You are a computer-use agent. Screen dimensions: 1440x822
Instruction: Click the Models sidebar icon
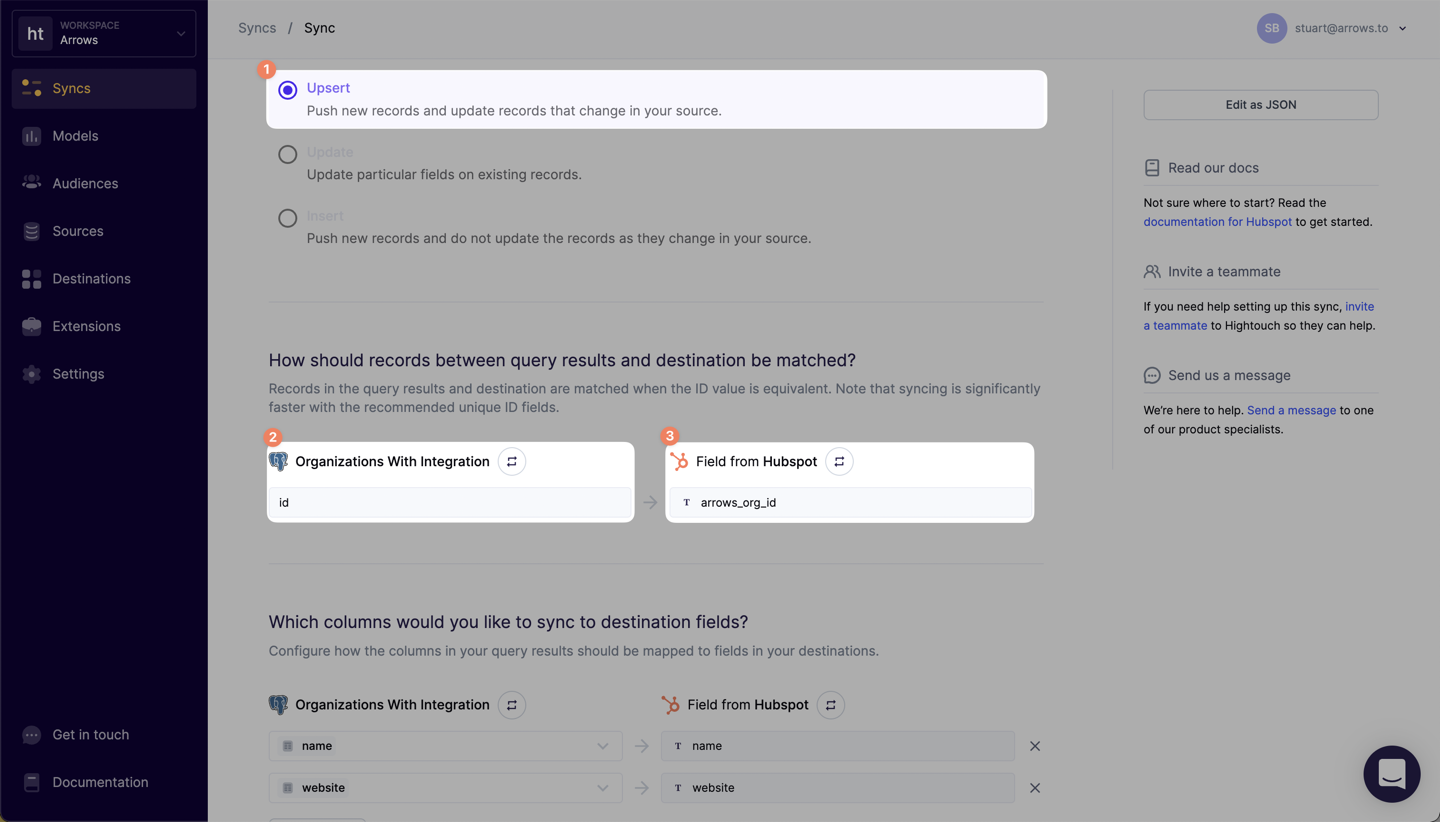tap(32, 136)
